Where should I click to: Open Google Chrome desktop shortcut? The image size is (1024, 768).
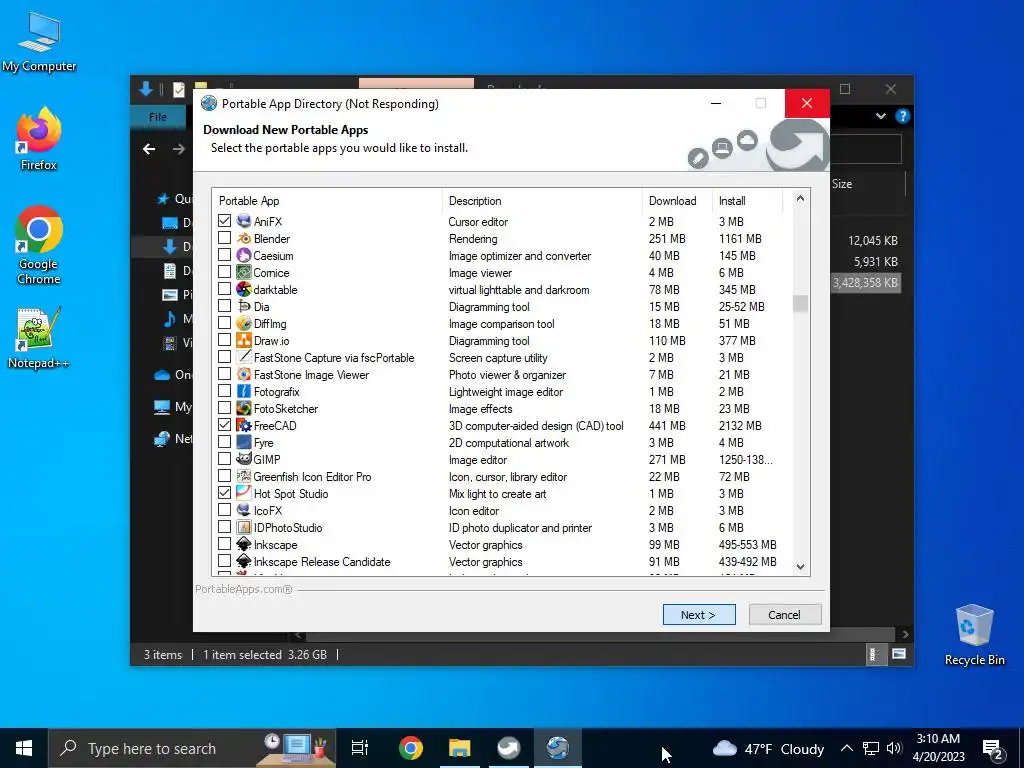pyautogui.click(x=39, y=245)
